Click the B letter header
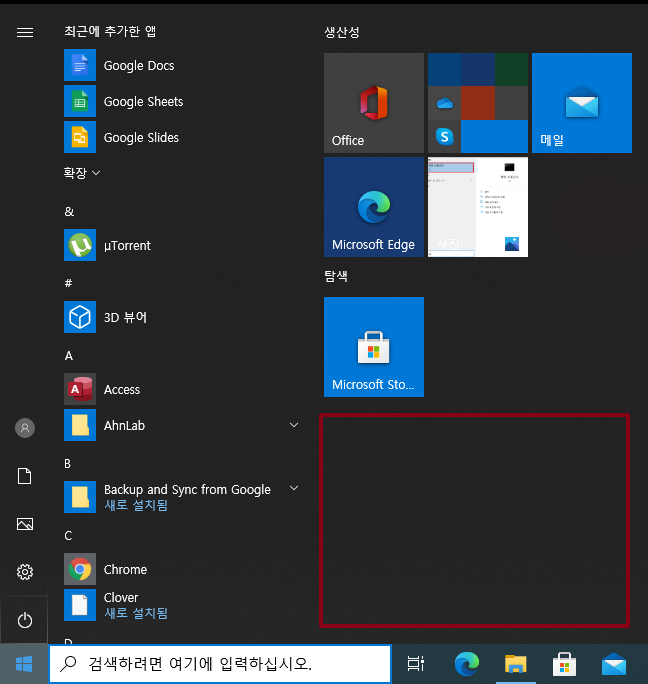This screenshot has width=648, height=684. click(x=68, y=463)
